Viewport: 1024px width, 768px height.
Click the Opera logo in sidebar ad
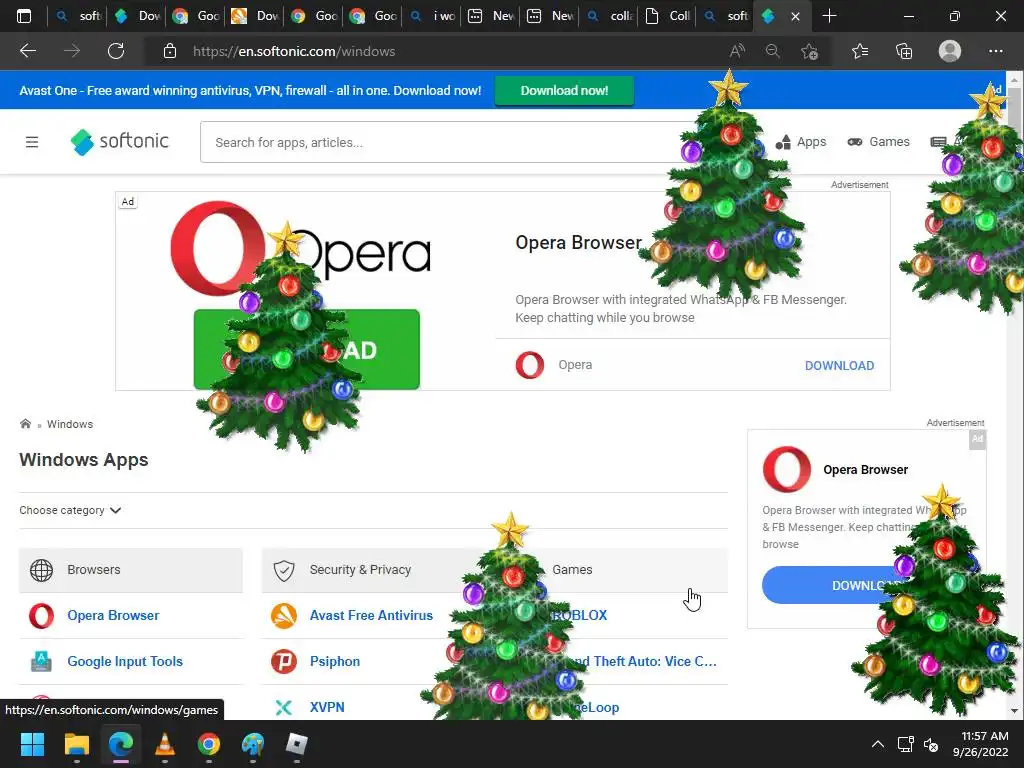coord(787,469)
